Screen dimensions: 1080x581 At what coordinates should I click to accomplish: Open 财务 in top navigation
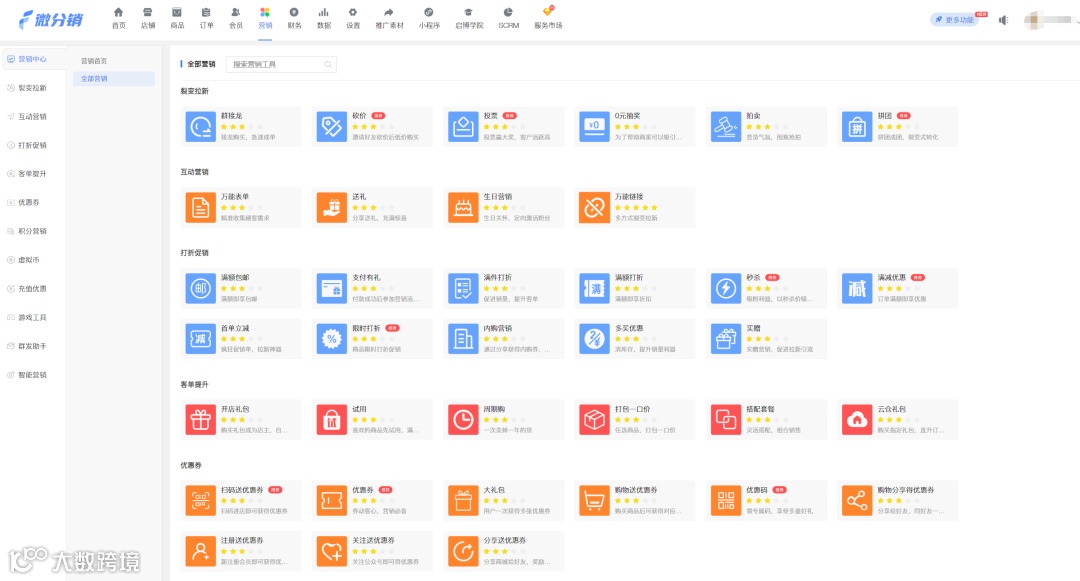click(294, 19)
